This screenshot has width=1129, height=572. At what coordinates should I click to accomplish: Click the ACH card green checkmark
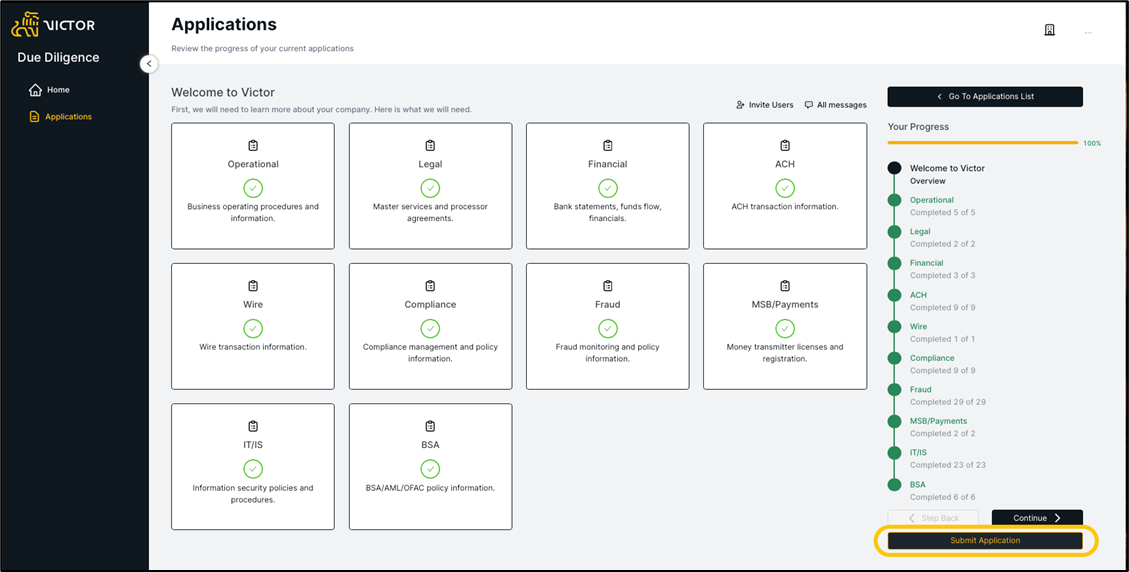tap(785, 188)
